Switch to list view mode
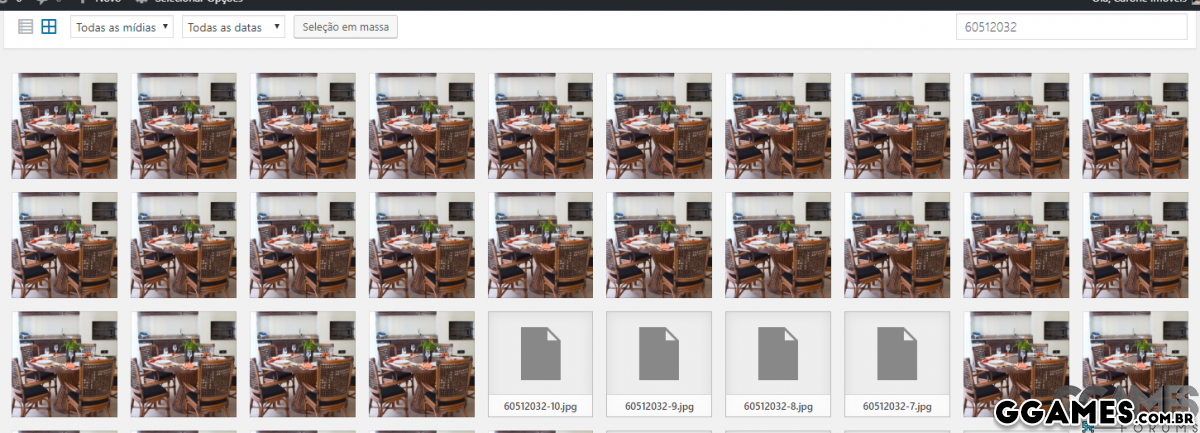Image resolution: width=1200 pixels, height=433 pixels. [26, 27]
